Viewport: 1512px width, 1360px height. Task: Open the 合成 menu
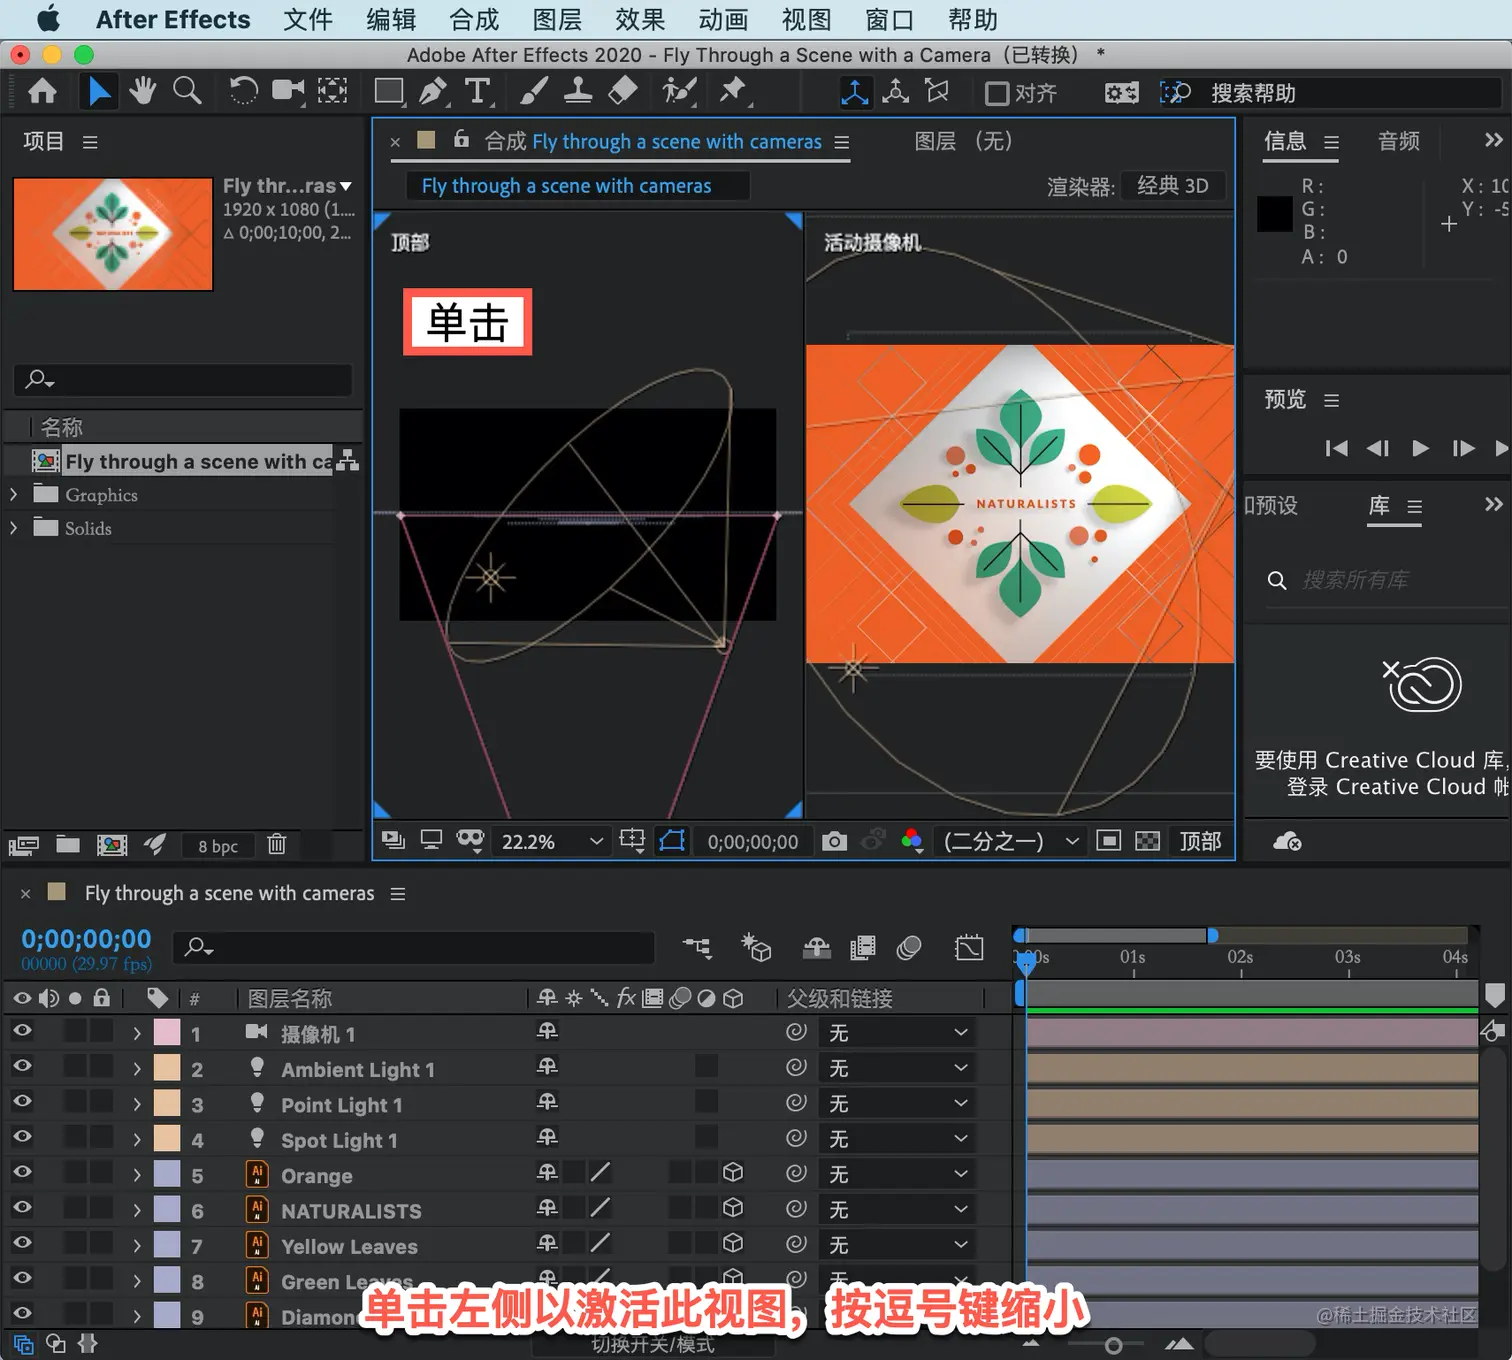474,20
